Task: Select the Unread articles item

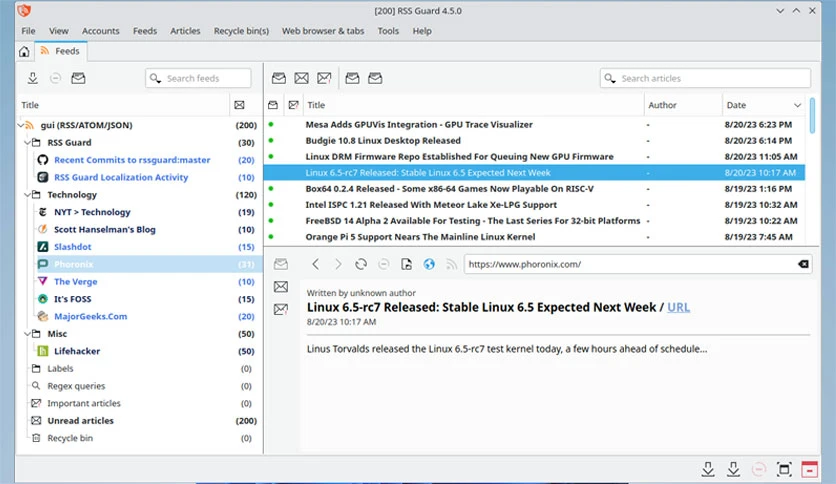Action: tap(81, 421)
